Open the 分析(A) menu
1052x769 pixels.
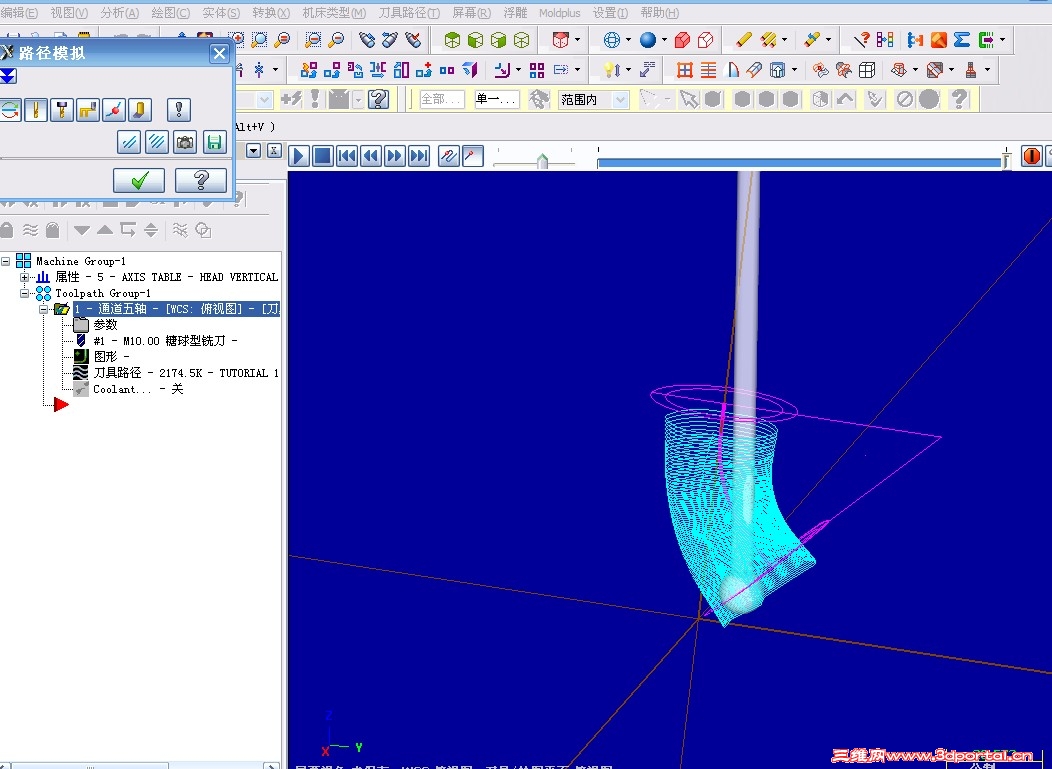119,13
